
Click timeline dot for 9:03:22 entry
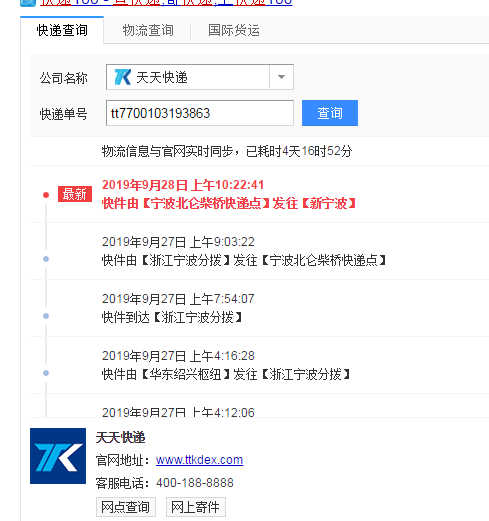point(46,259)
